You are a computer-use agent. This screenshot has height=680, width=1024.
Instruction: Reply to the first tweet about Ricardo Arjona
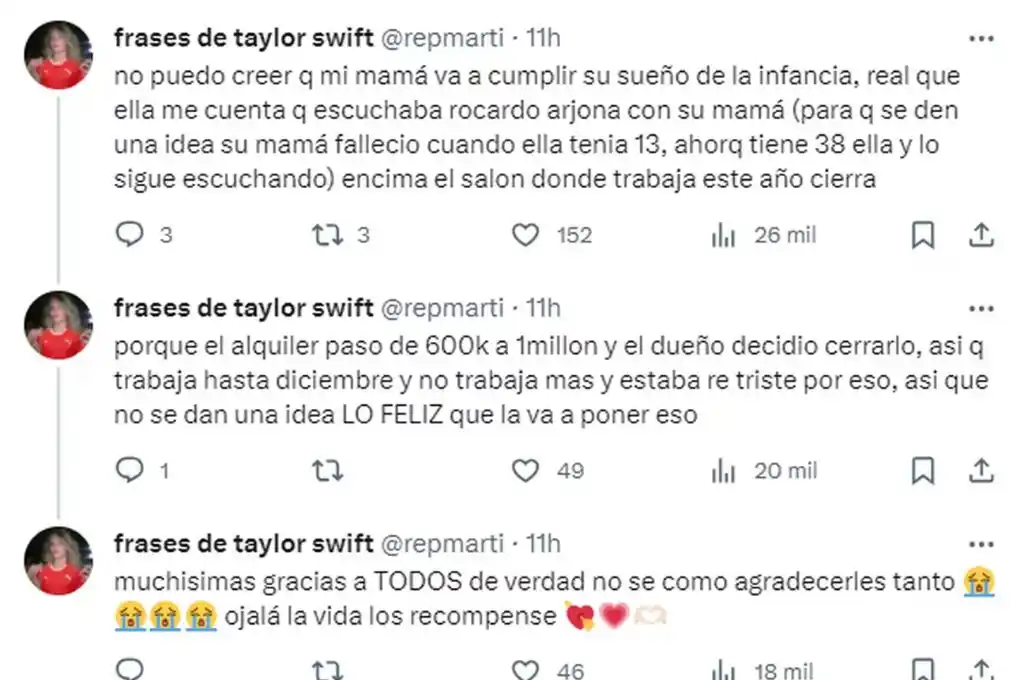[x=131, y=235]
